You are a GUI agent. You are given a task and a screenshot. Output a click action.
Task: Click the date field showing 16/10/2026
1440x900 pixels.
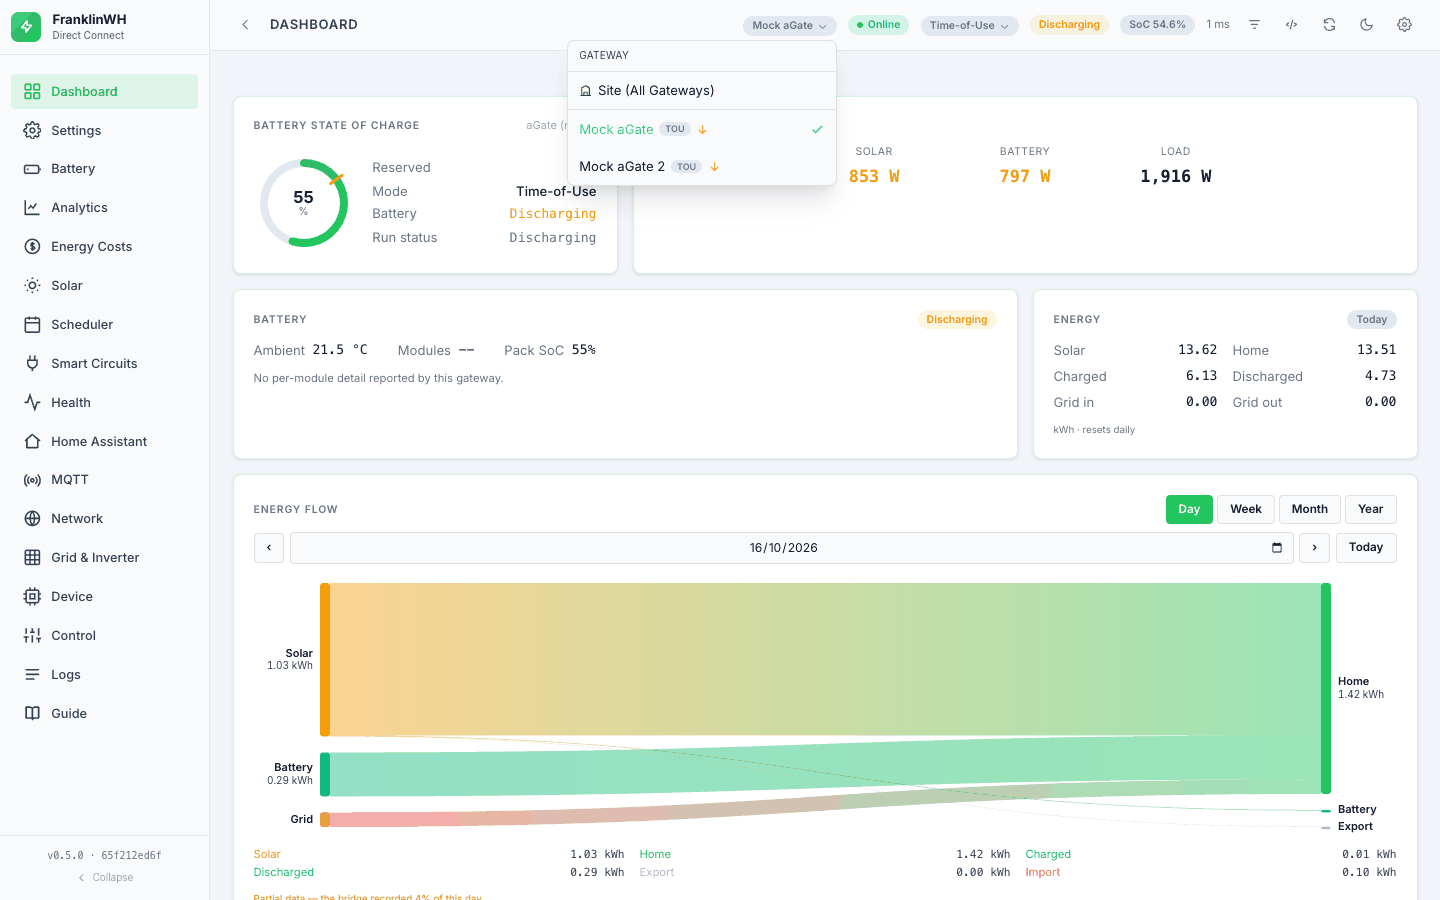[791, 548]
